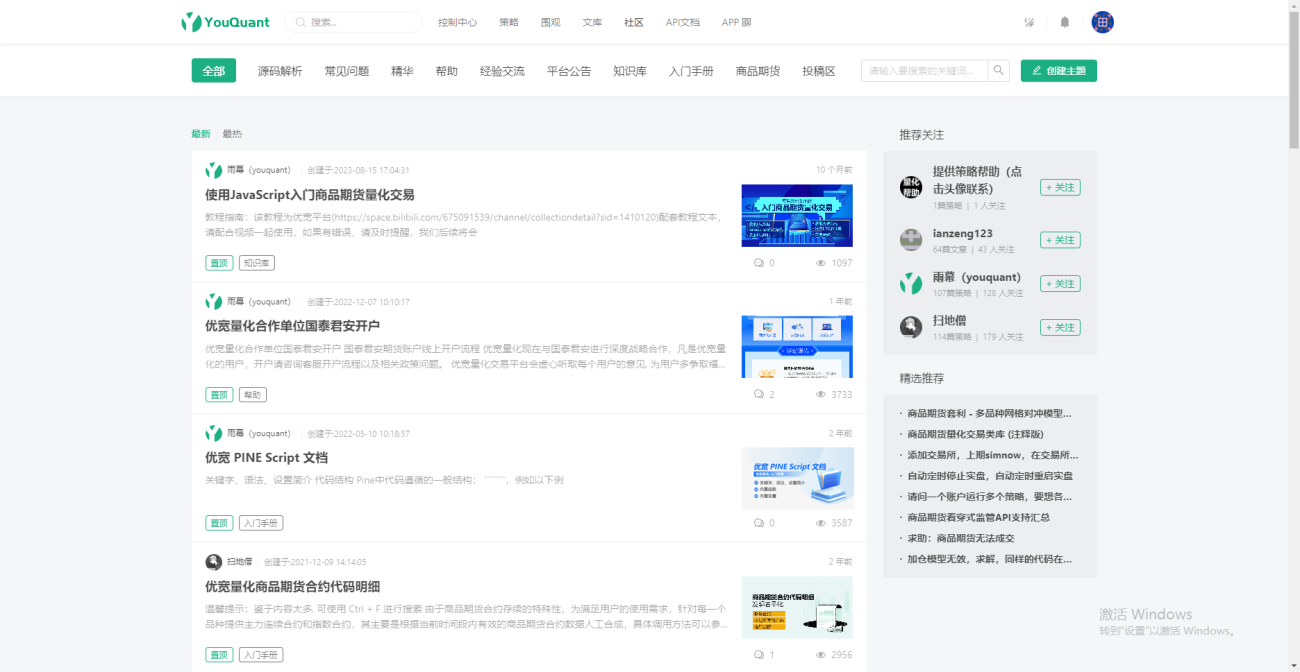Click comment icon on the JavaScript tutorial post
This screenshot has width=1300, height=672.
pos(759,263)
